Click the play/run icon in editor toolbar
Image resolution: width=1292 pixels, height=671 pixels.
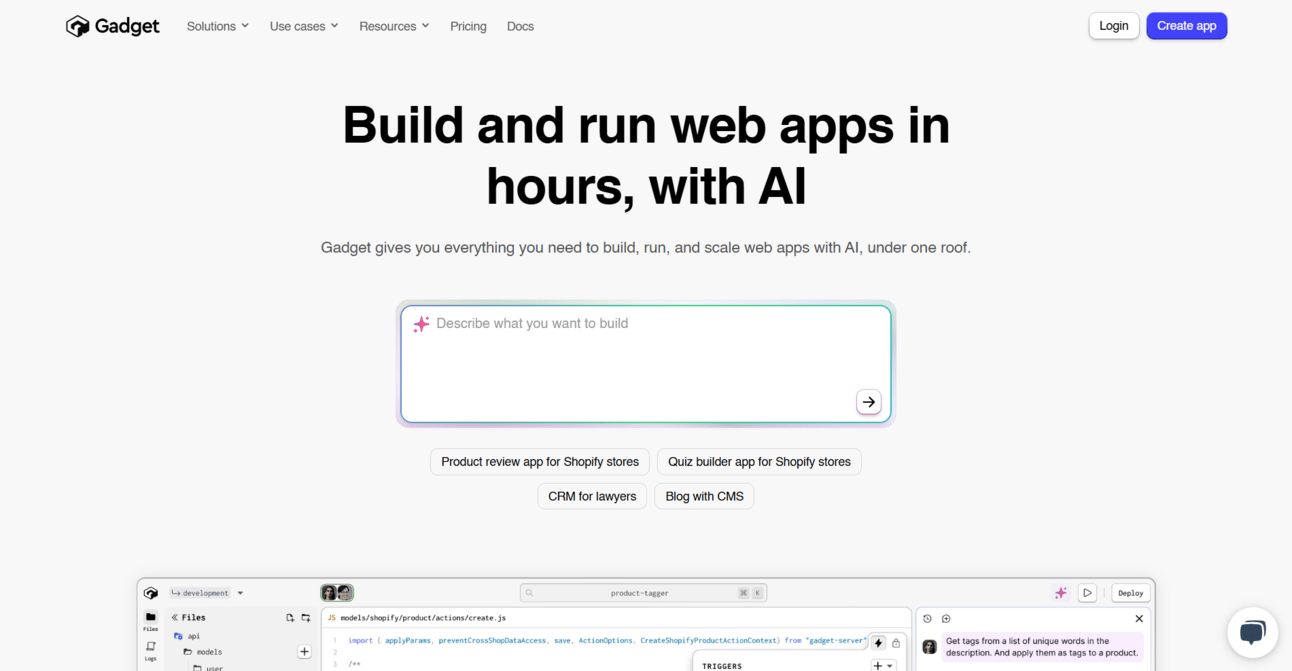pos(1088,593)
